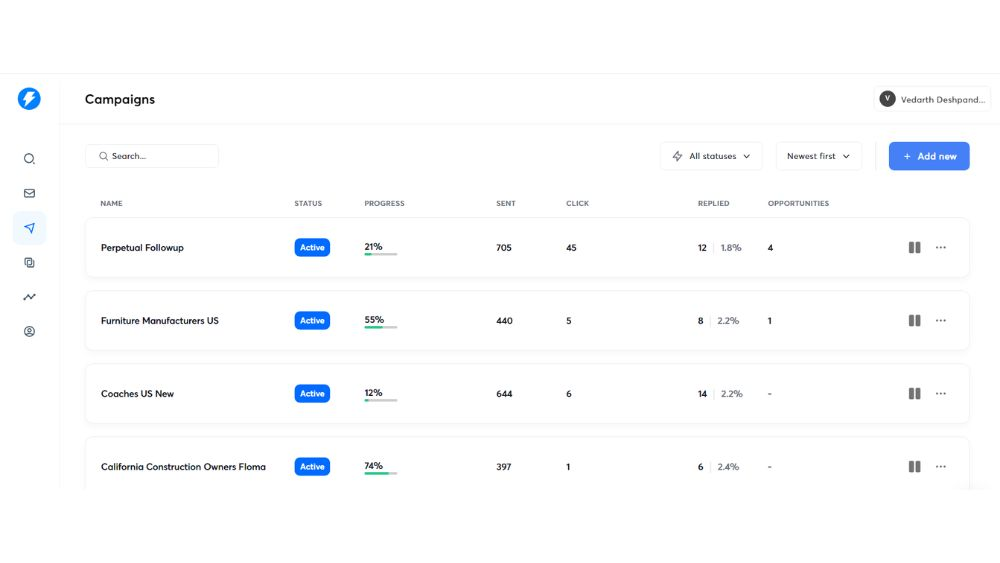The height and width of the screenshot is (563, 1000).
Task: Click the lightning bolt app logo
Action: (x=29, y=99)
